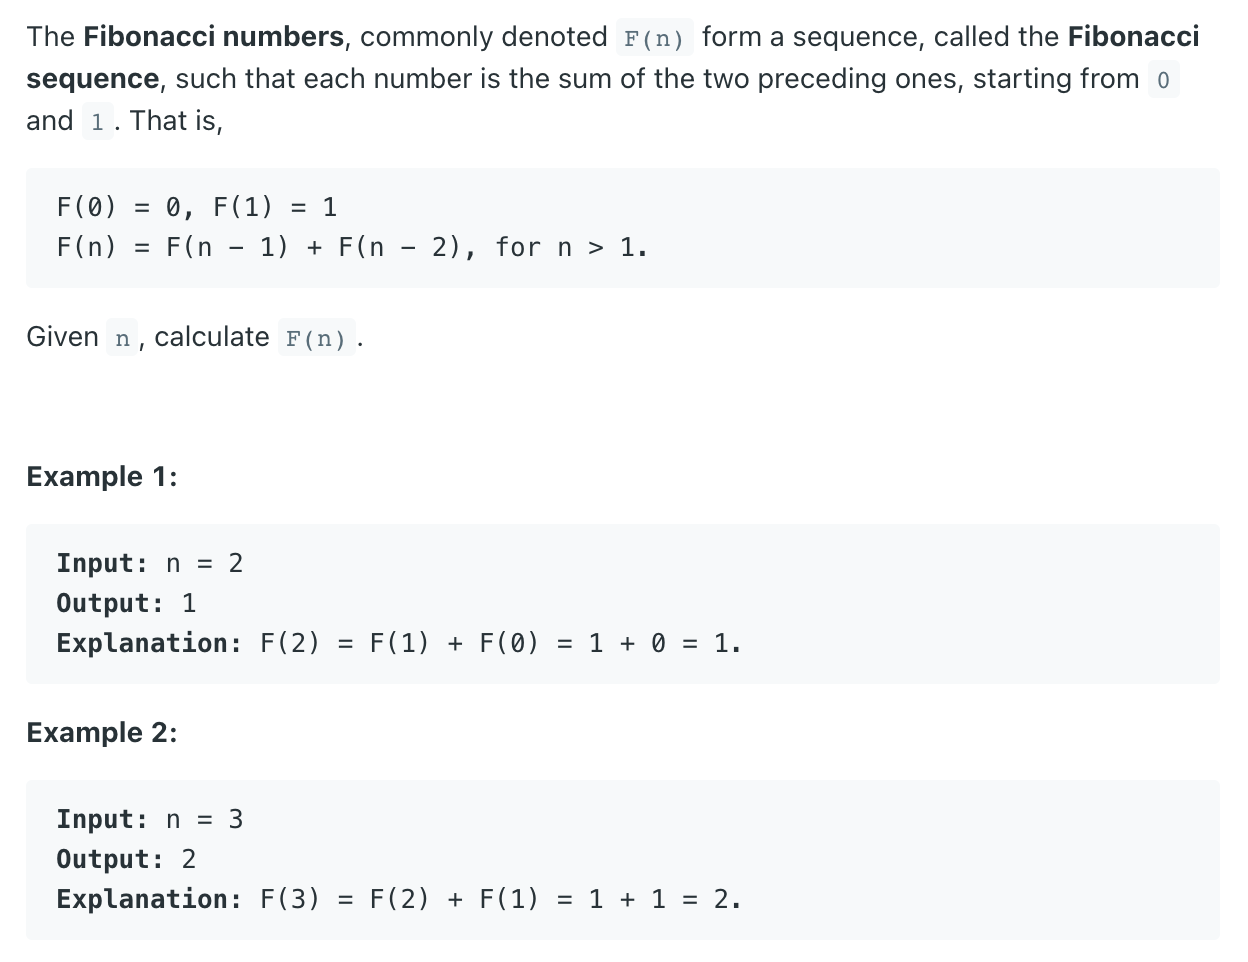The image size is (1248, 962).
Task: Click the bold 'Fibonacci sequence' phrase
Action: pos(613,57)
